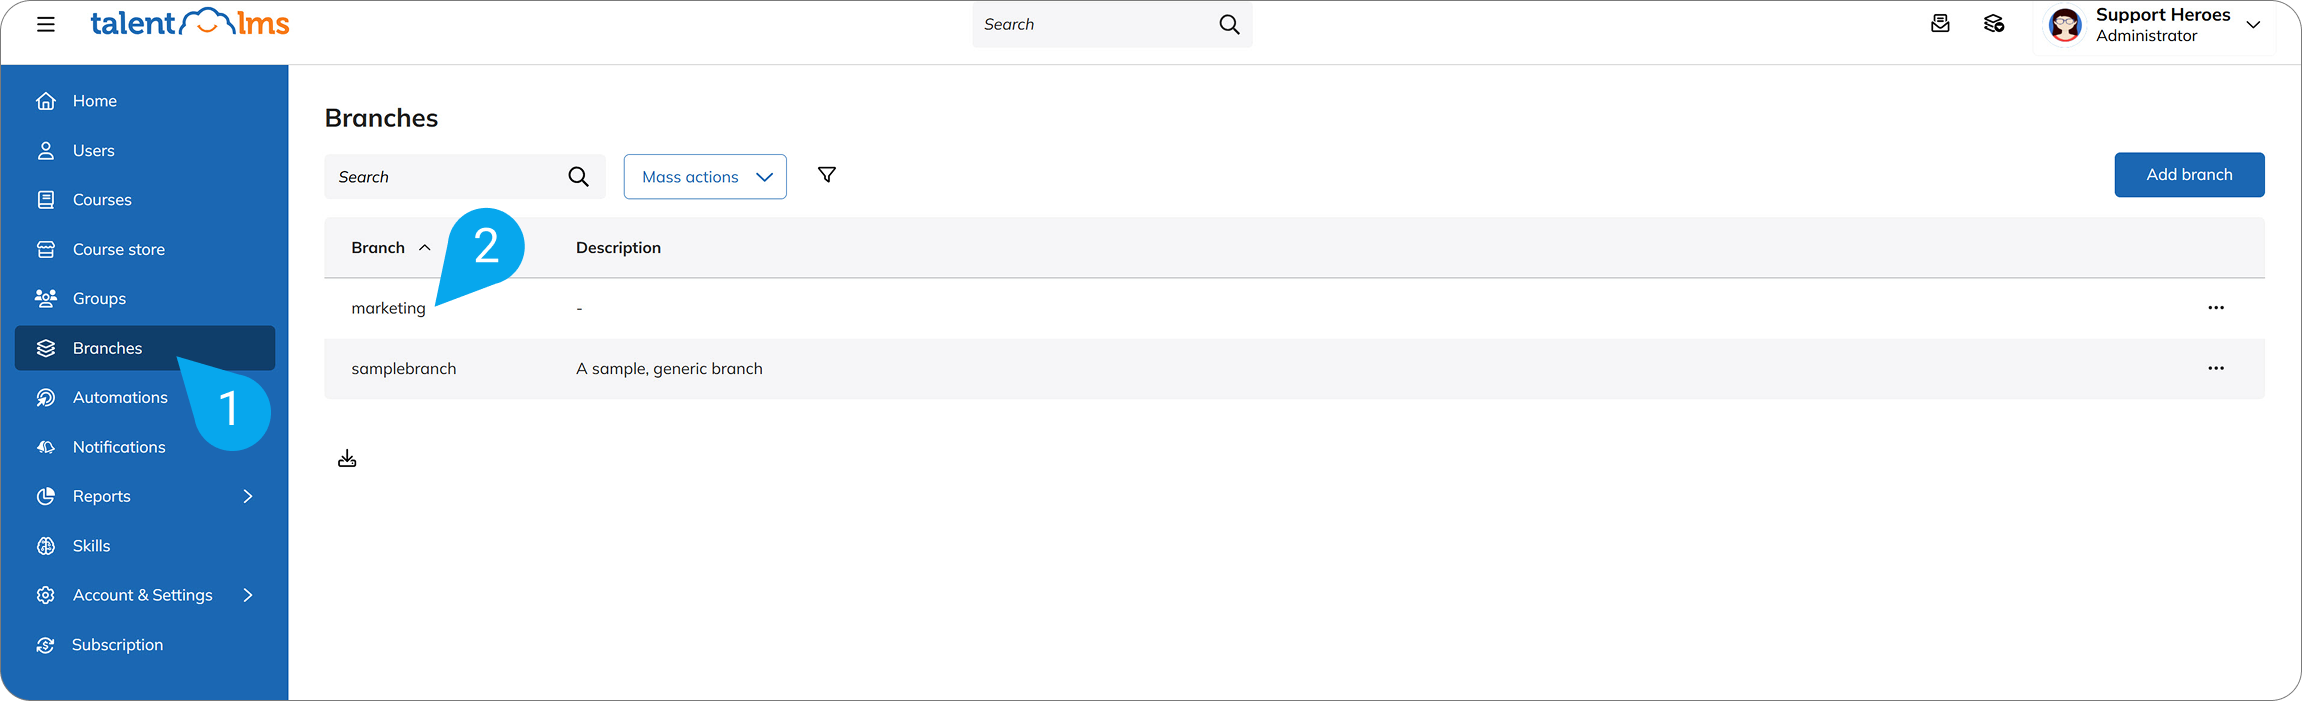Click the magnifier icon in the Branches search
The height and width of the screenshot is (701, 2302).
[x=578, y=177]
